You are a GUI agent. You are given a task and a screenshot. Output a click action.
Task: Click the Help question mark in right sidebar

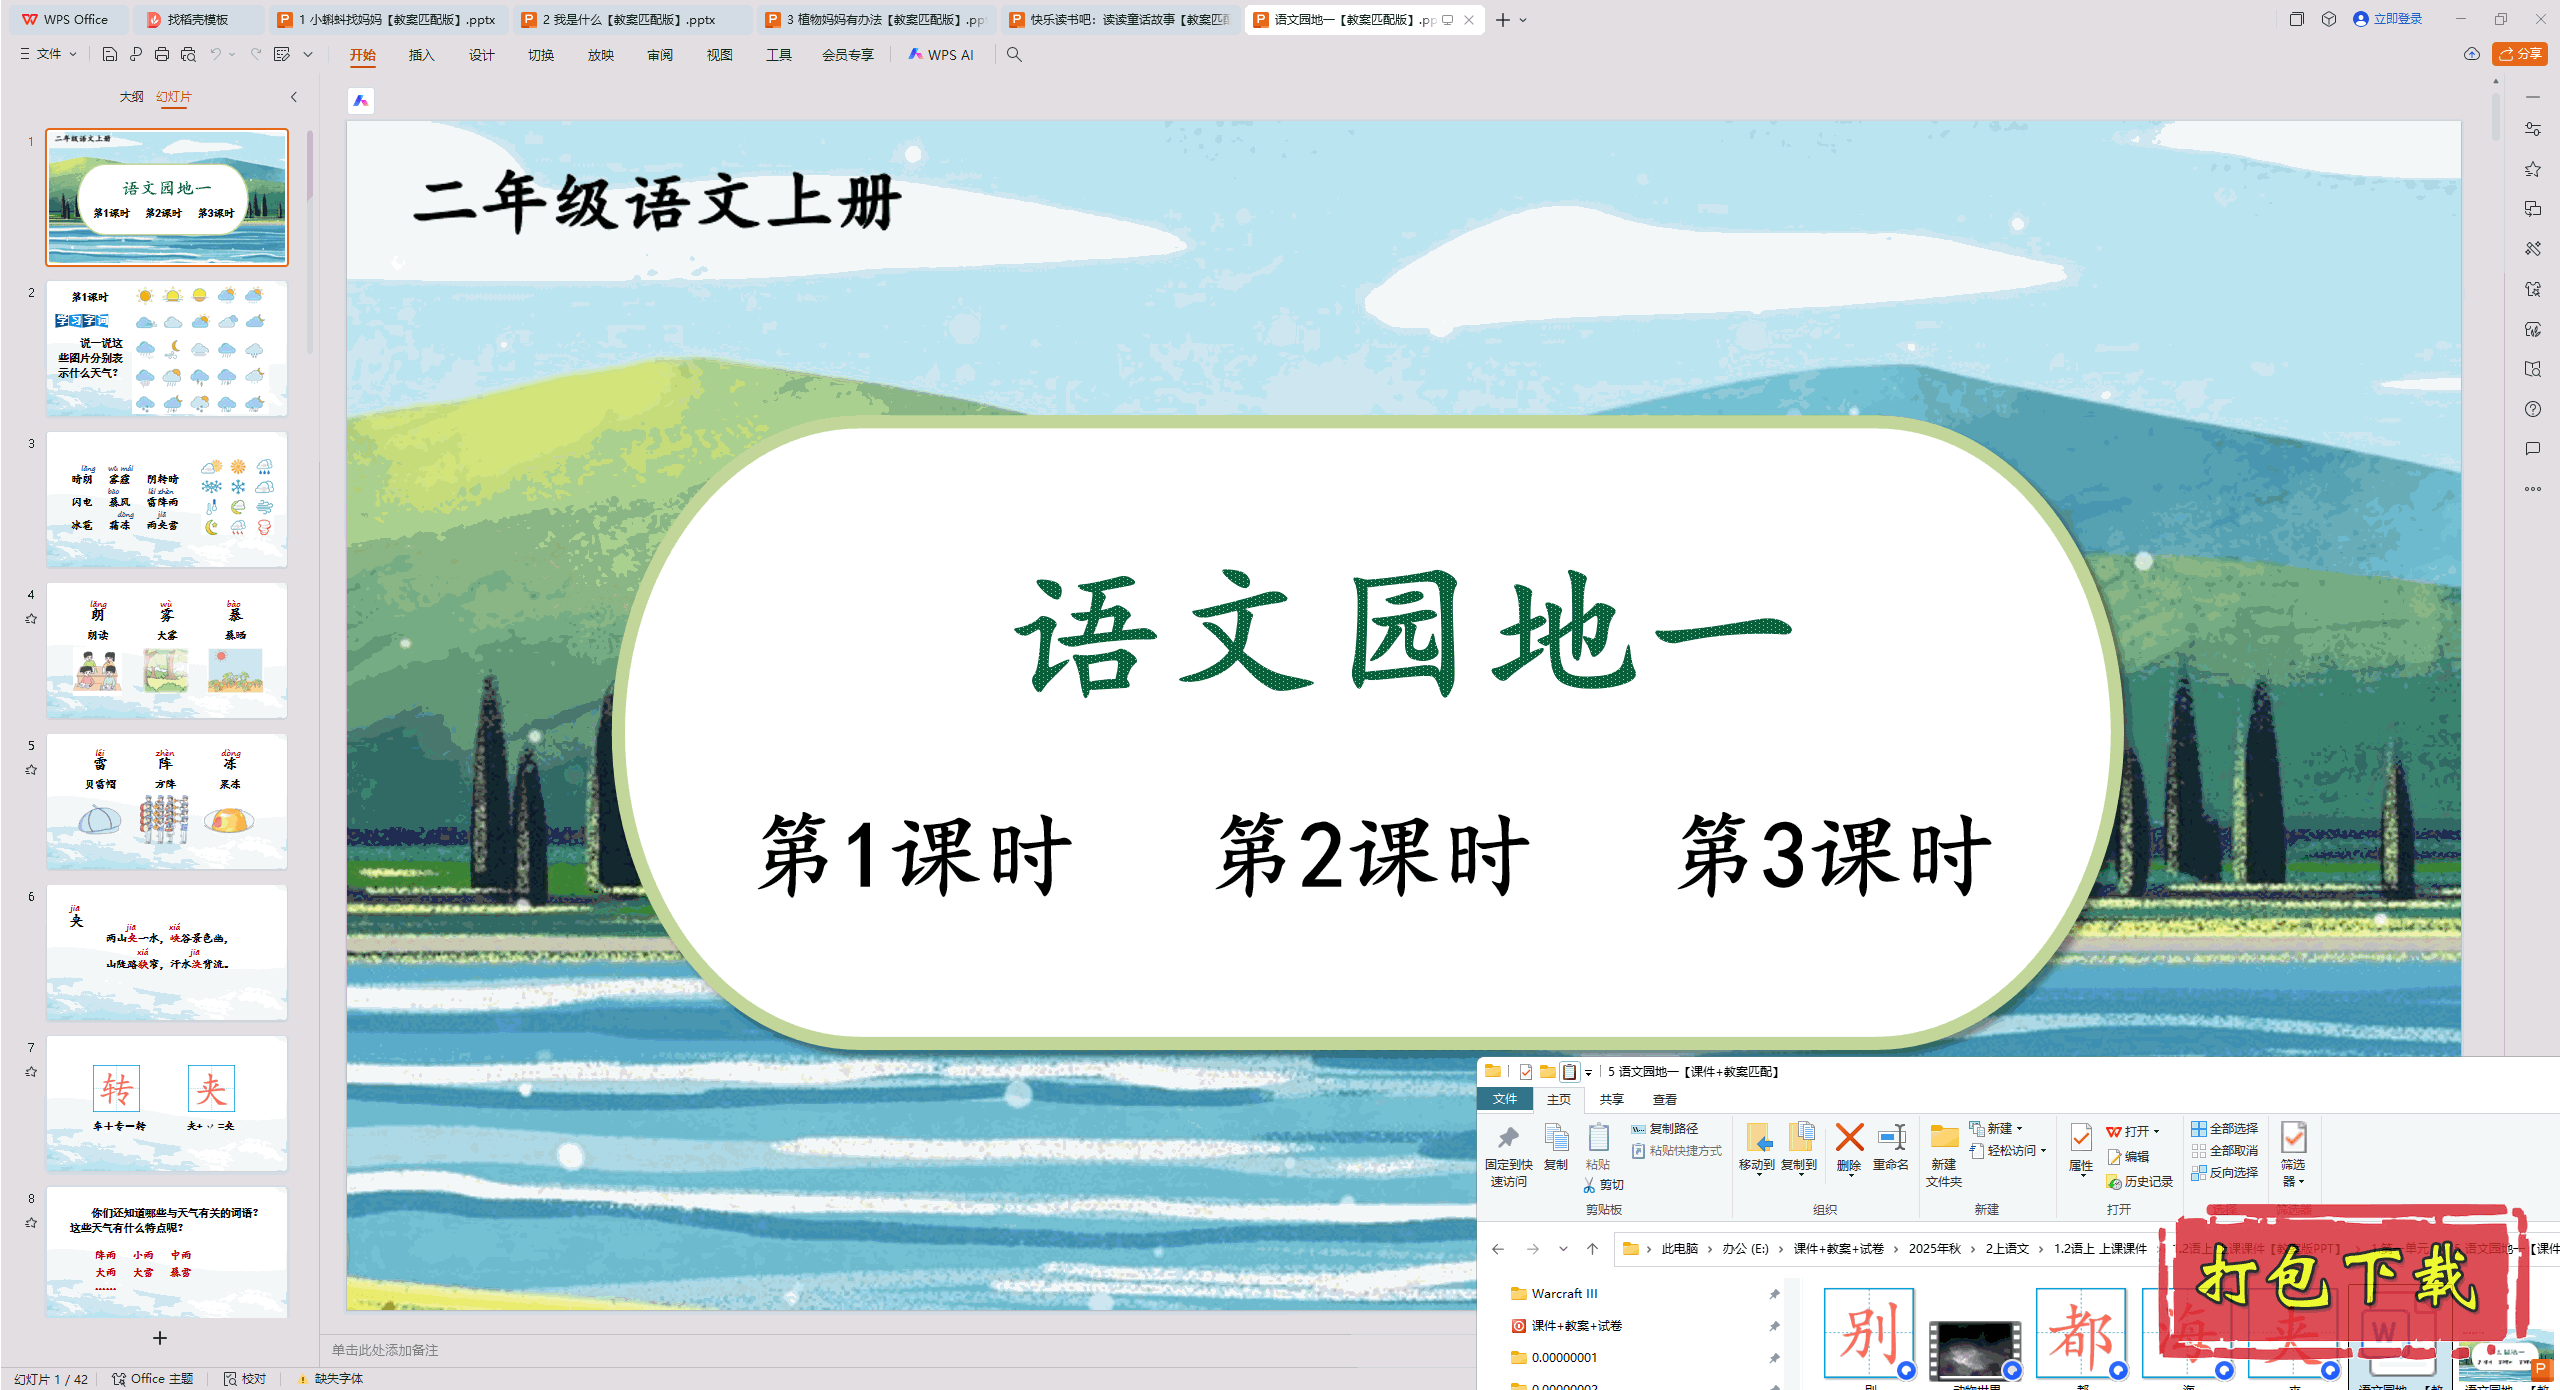click(x=2532, y=409)
